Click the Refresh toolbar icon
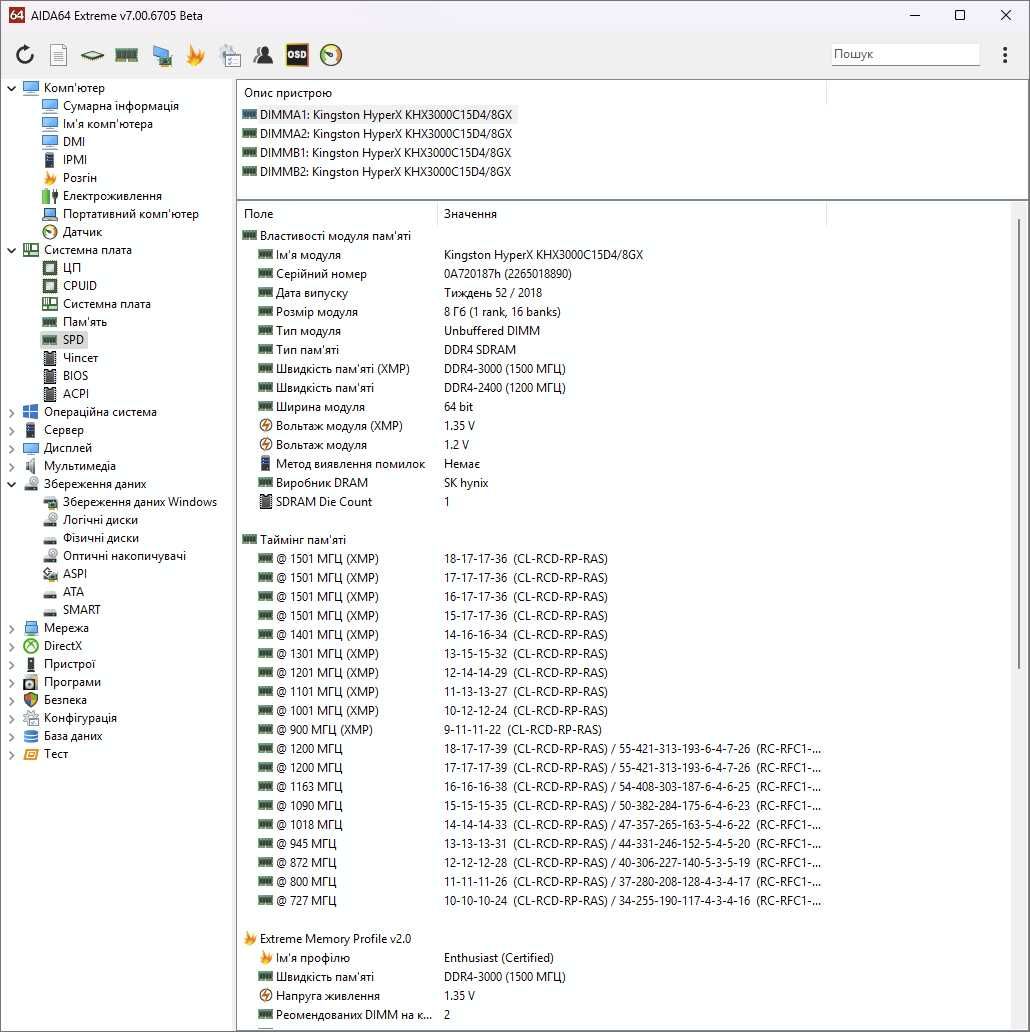The image size is (1030, 1032). click(x=25, y=55)
